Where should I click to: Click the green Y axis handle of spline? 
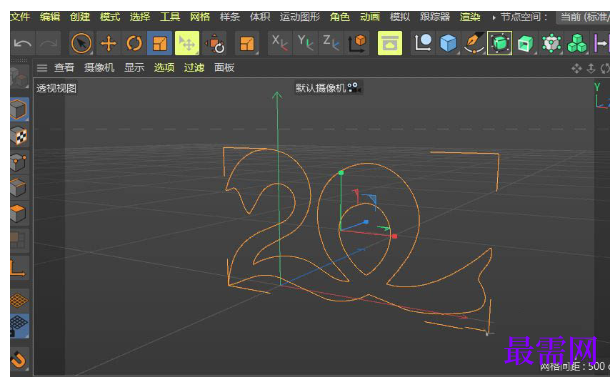341,173
